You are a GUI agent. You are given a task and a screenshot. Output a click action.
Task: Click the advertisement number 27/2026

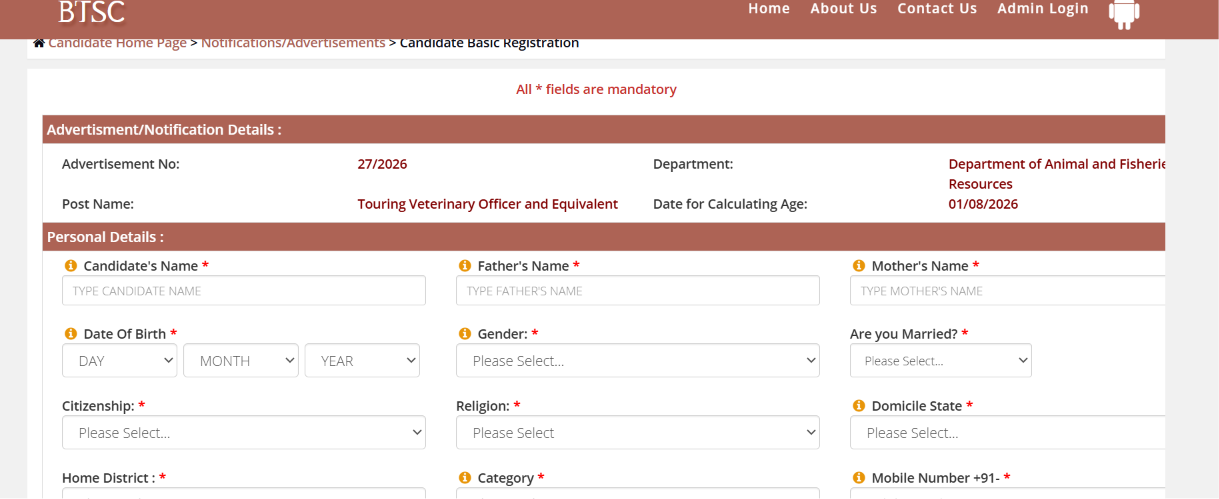(x=382, y=164)
